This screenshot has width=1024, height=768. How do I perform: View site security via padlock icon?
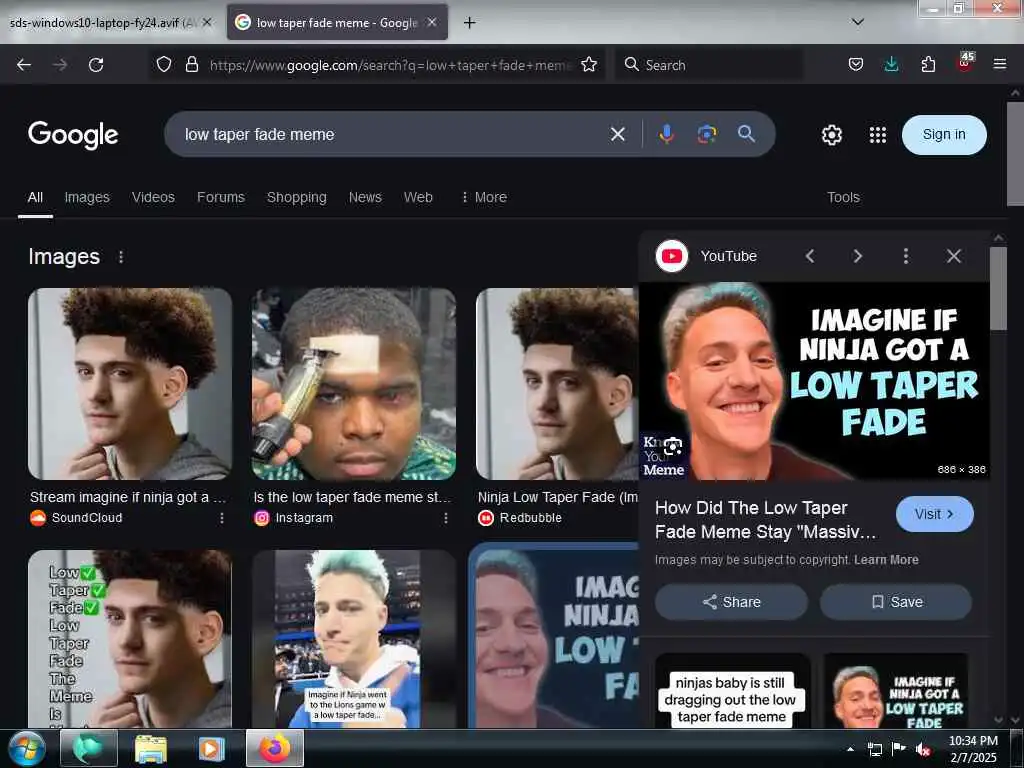click(191, 64)
